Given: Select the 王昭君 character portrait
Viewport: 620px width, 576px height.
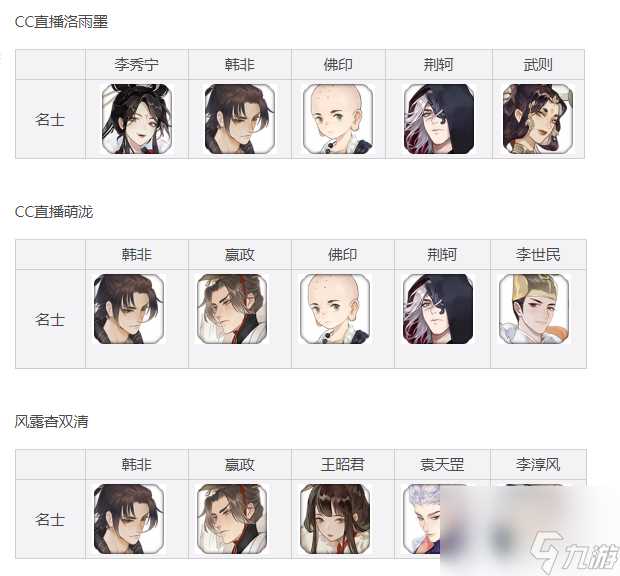Looking at the screenshot, I should coord(335,519).
